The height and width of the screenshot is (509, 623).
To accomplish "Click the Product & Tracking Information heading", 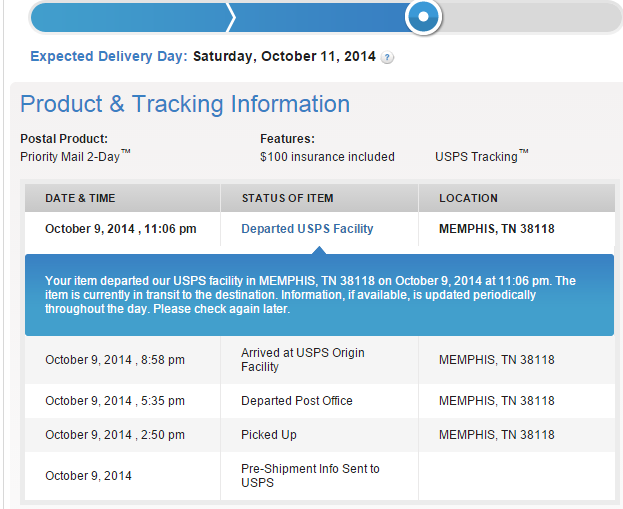I will coord(185,104).
